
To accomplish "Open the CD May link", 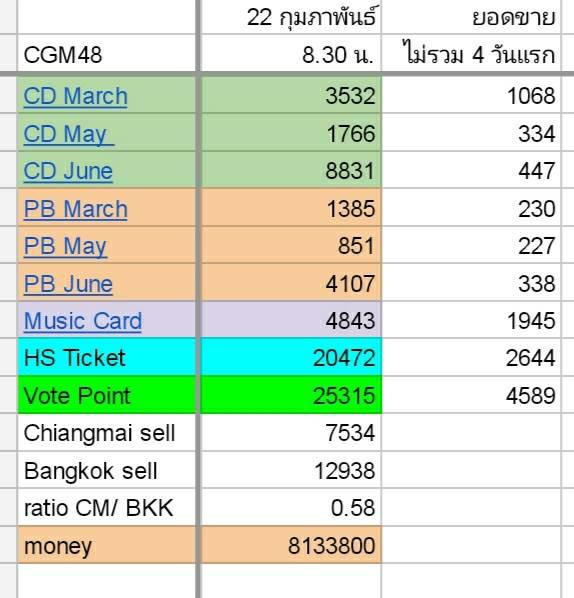I will click(x=69, y=134).
